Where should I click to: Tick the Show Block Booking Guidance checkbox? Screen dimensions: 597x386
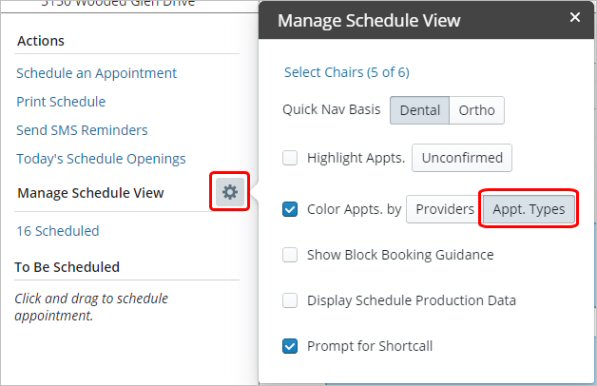(290, 255)
